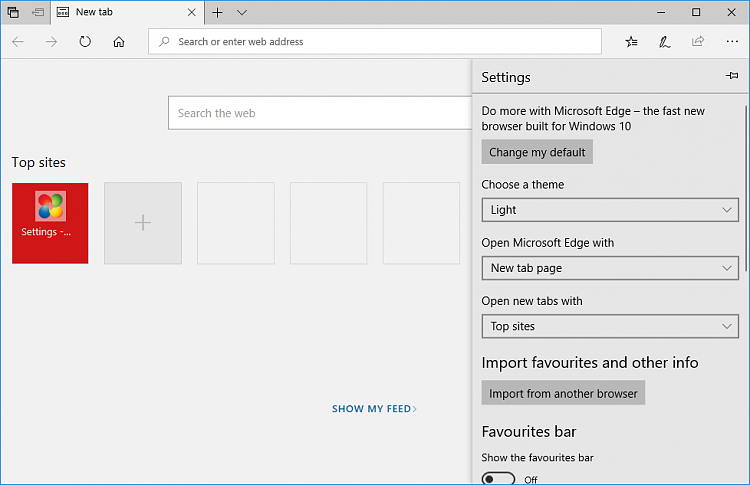The image size is (750, 485).
Task: Focus the search or web address bar
Action: (375, 42)
